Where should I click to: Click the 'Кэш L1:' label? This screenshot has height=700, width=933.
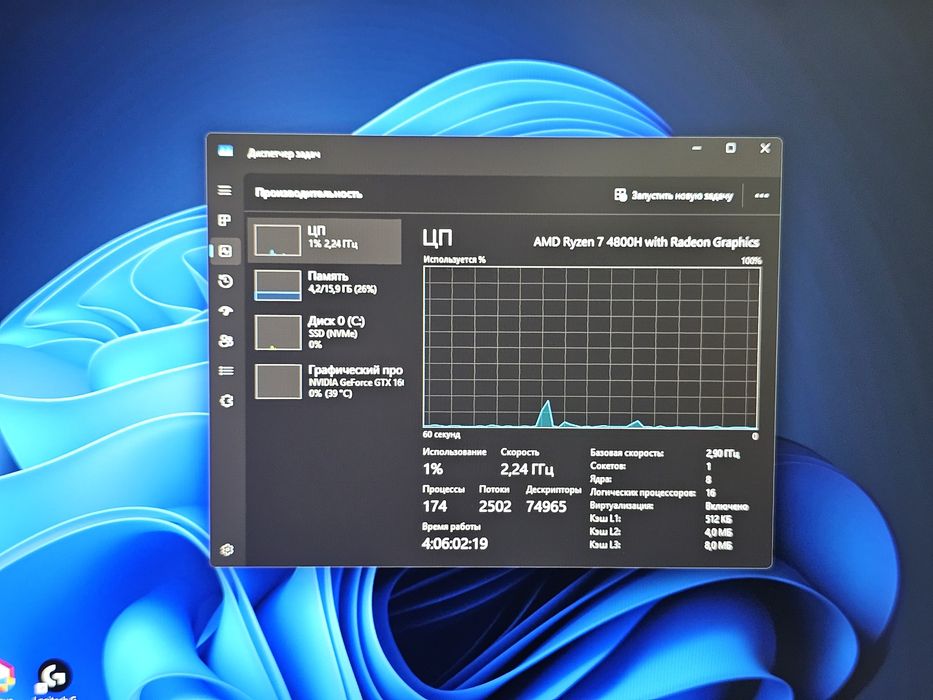tap(605, 518)
